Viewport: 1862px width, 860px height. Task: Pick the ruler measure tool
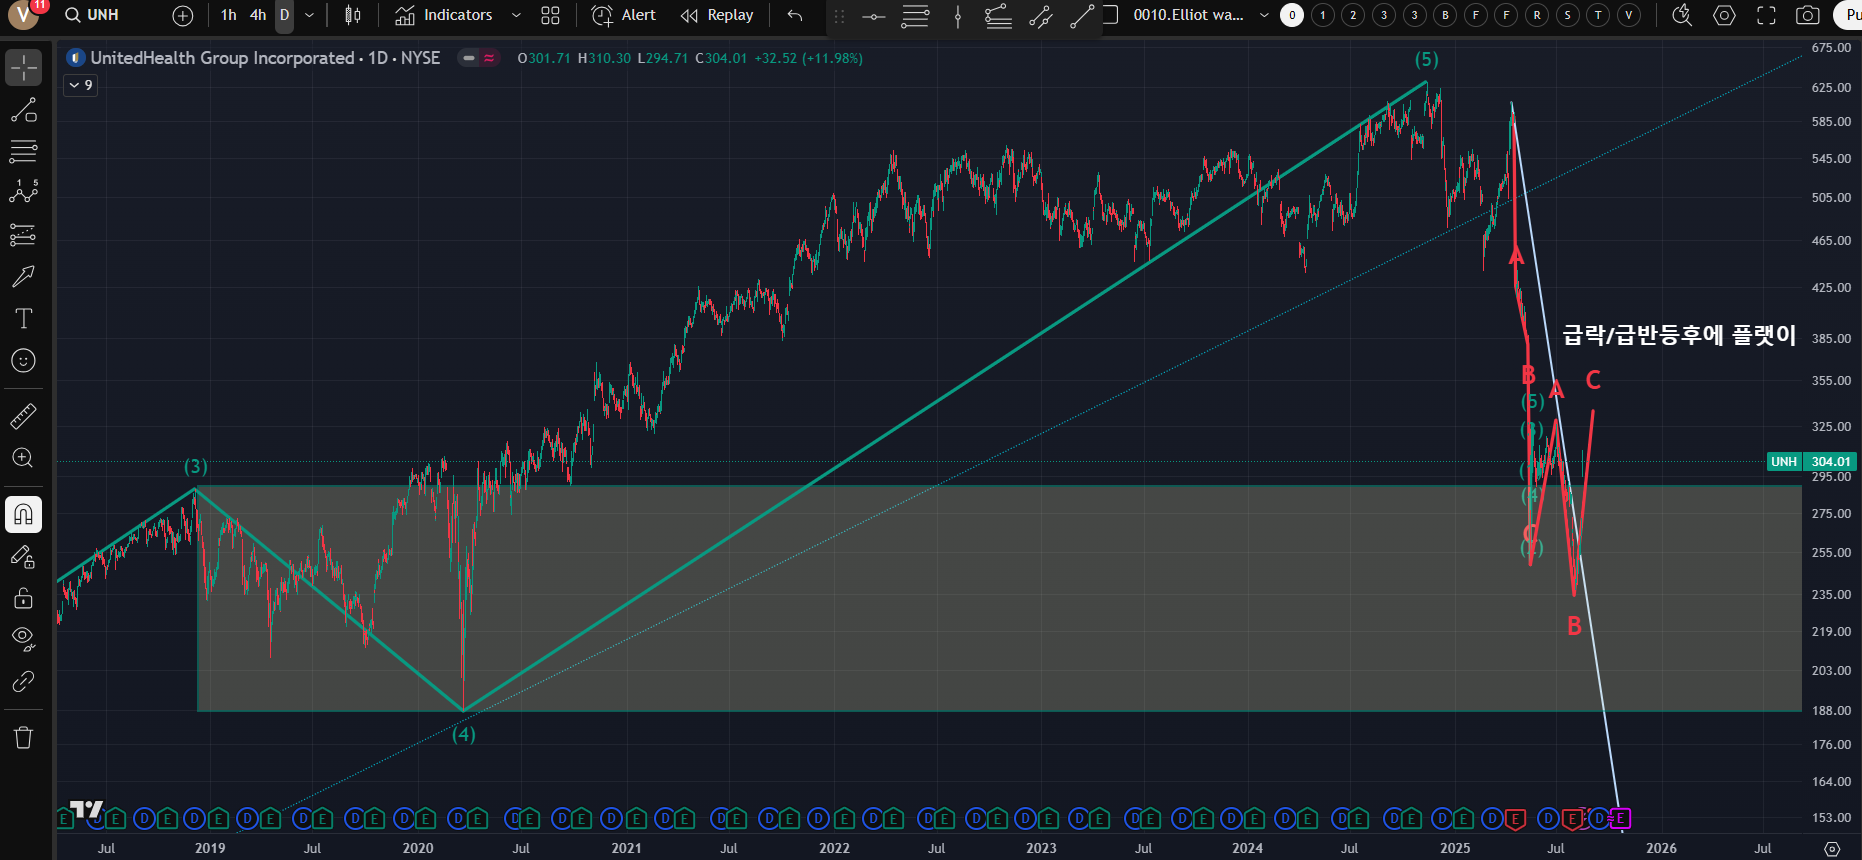[x=23, y=415]
